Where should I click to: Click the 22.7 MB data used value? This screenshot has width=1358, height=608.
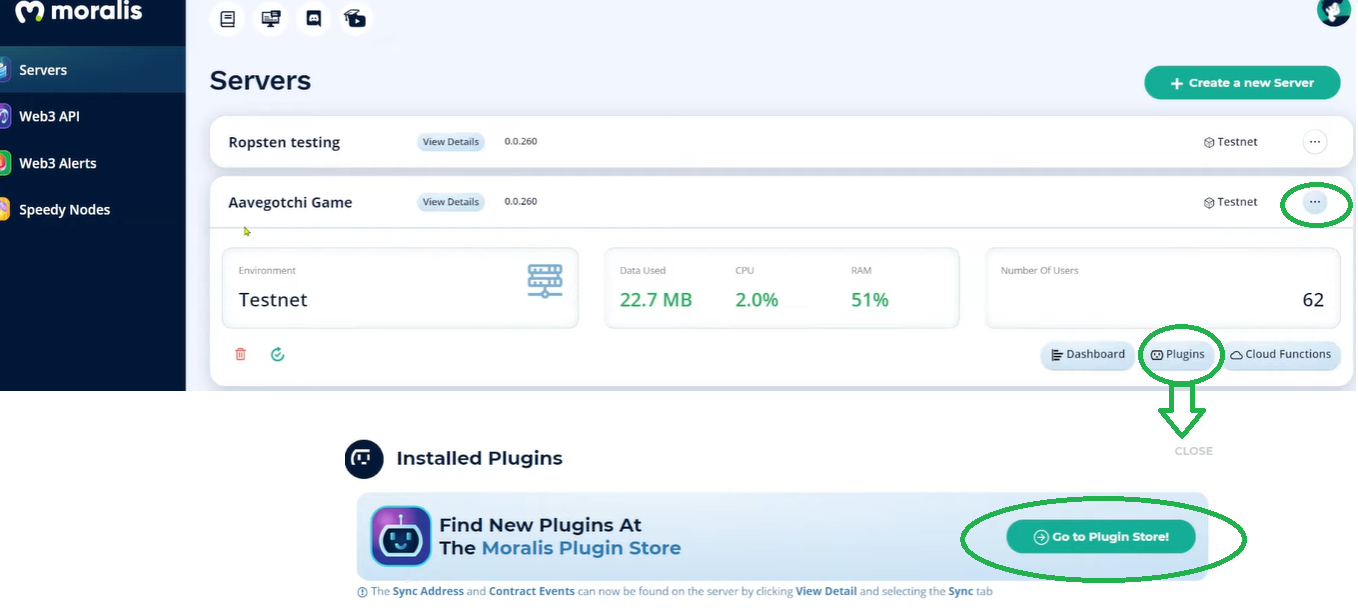point(656,300)
